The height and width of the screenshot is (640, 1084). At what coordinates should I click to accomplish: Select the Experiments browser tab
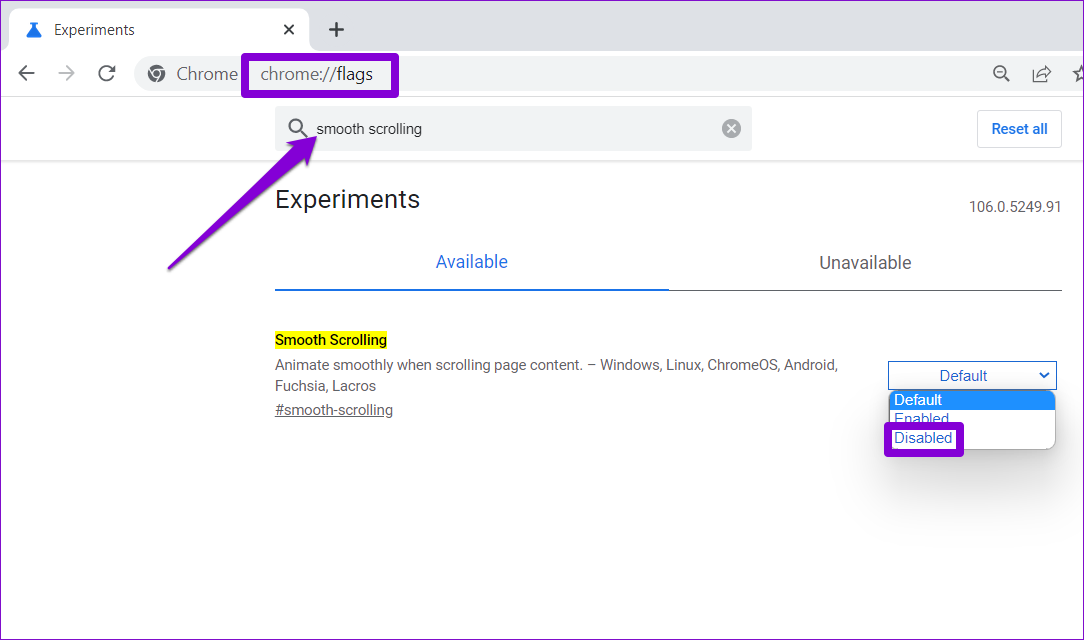click(x=158, y=30)
